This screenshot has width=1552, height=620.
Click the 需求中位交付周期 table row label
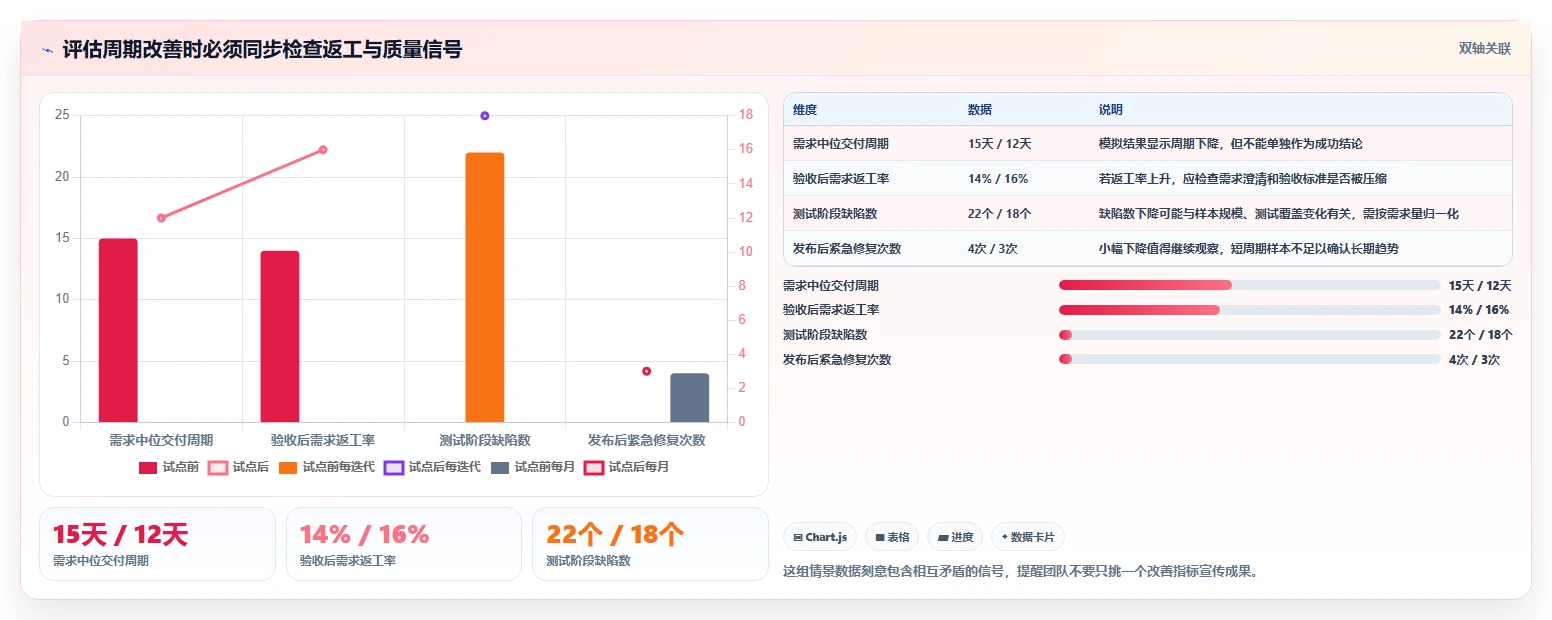tap(841, 144)
